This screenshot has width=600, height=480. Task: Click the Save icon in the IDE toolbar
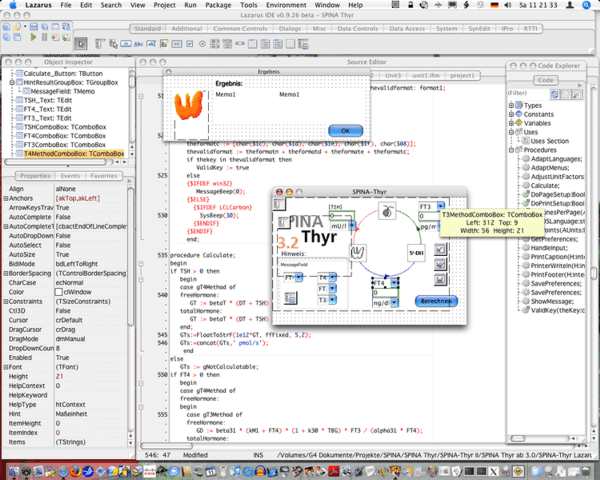(34, 27)
